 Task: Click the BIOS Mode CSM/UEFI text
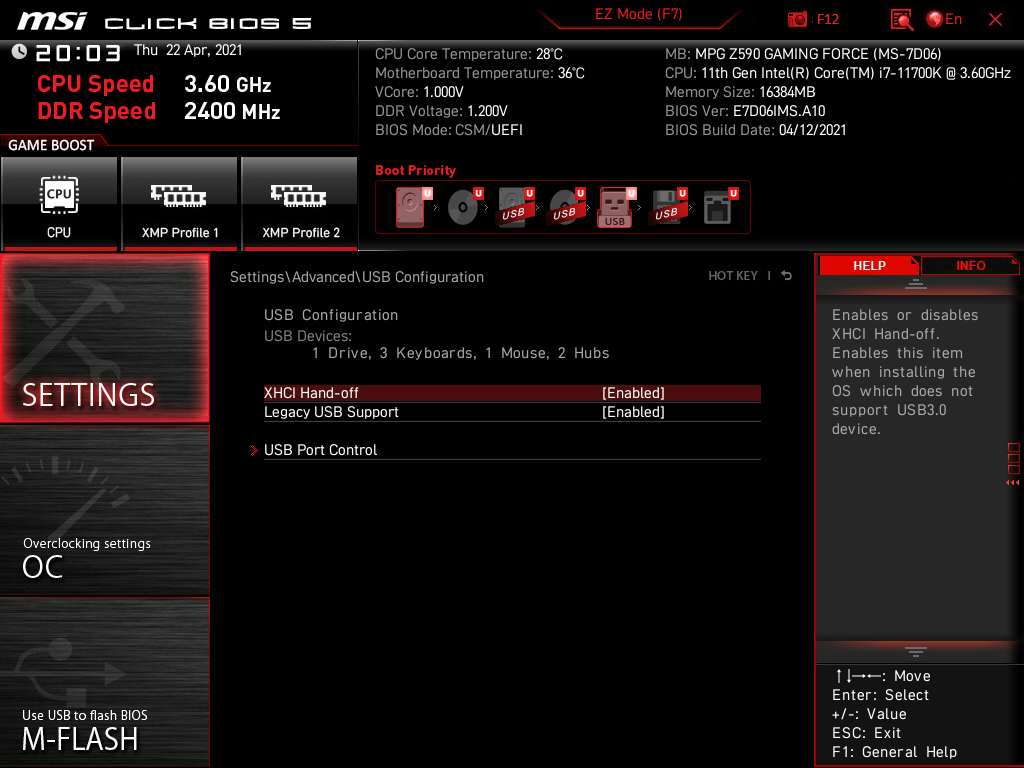click(x=449, y=130)
